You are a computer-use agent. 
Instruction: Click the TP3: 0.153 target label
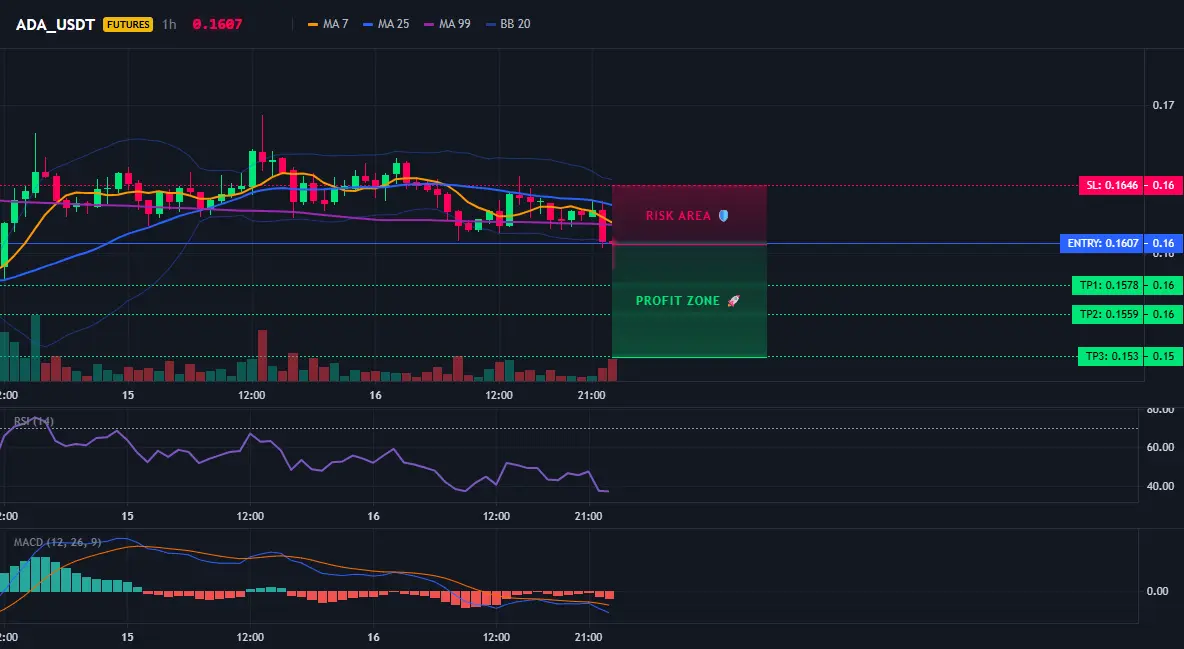(1111, 357)
